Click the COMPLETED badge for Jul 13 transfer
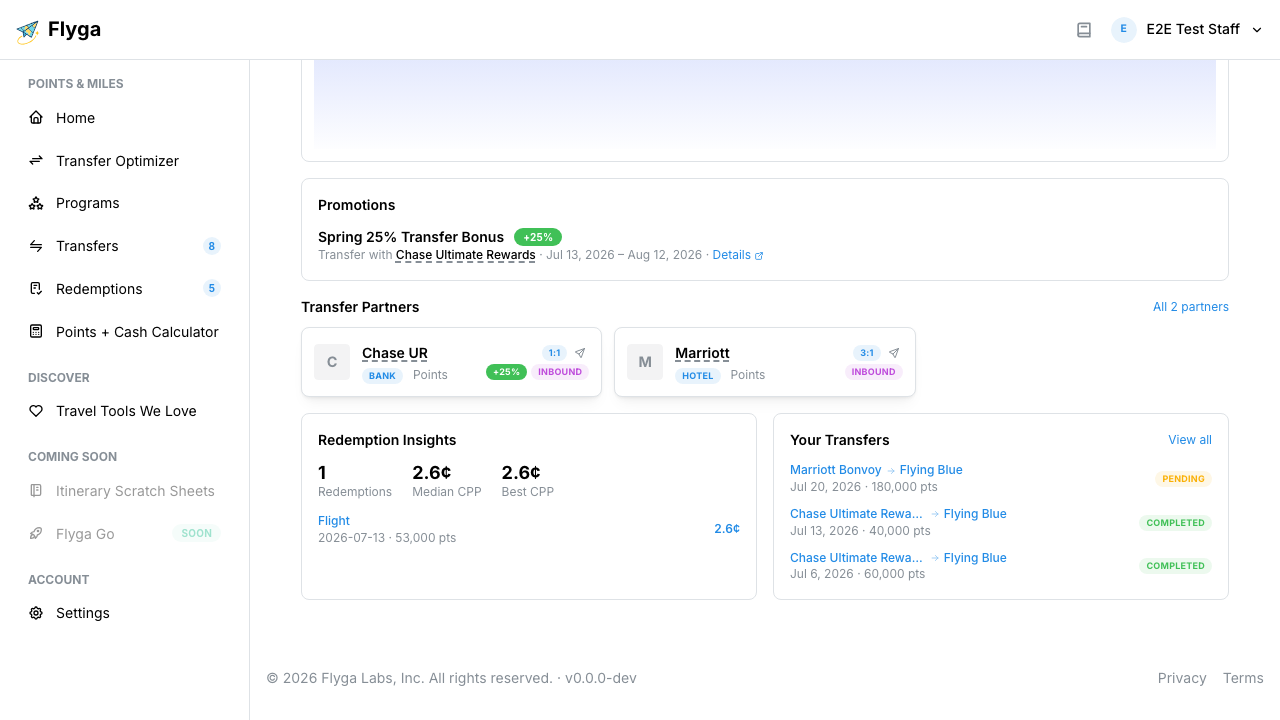Image resolution: width=1280 pixels, height=720 pixels. tap(1175, 523)
